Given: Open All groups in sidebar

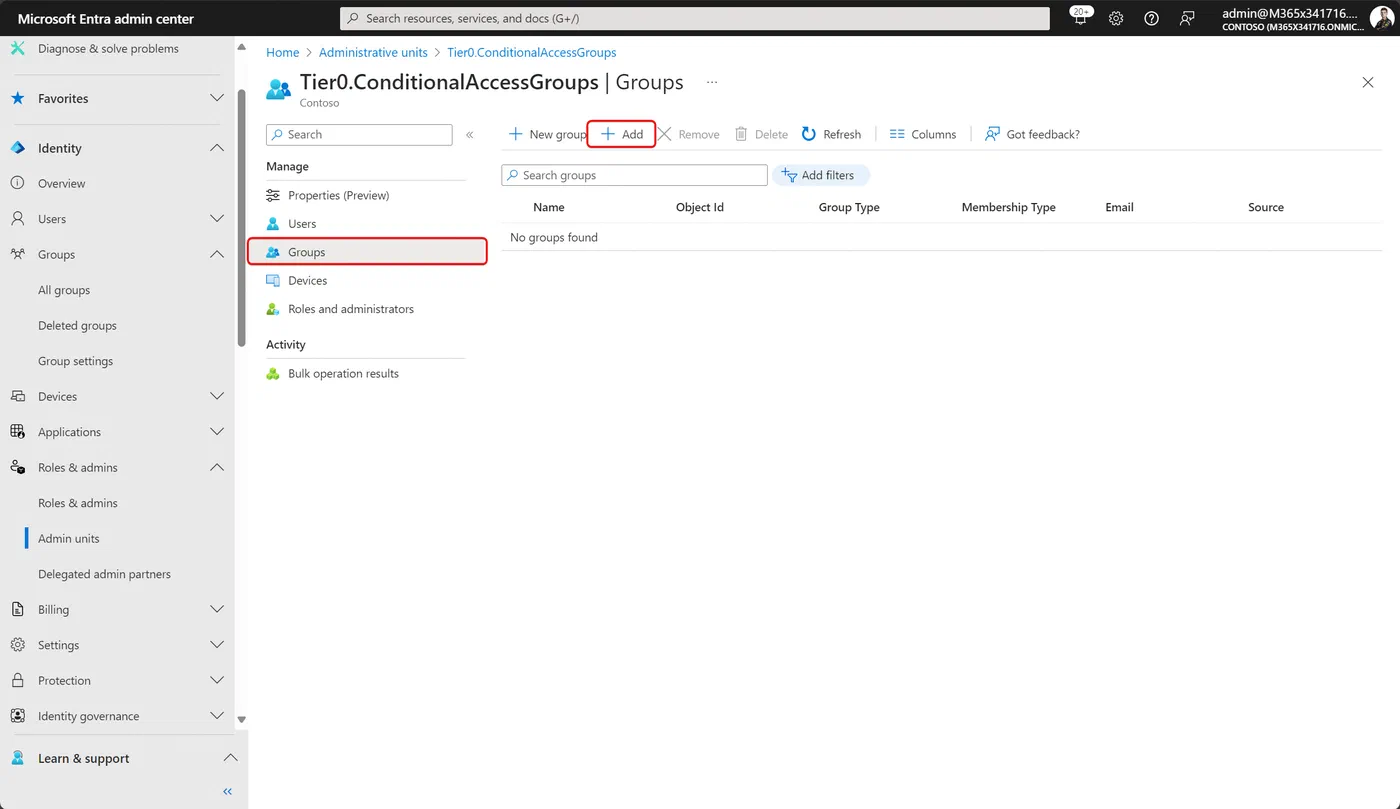Looking at the screenshot, I should [64, 290].
